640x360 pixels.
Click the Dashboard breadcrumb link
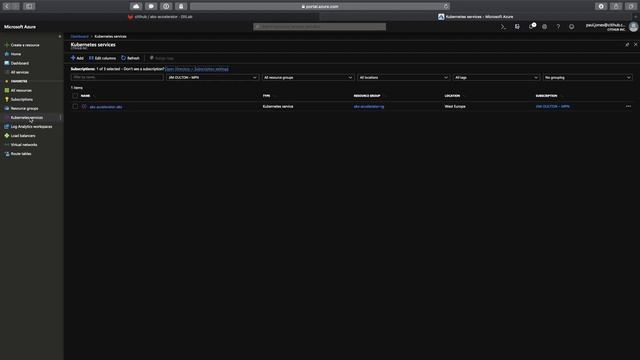80,36
